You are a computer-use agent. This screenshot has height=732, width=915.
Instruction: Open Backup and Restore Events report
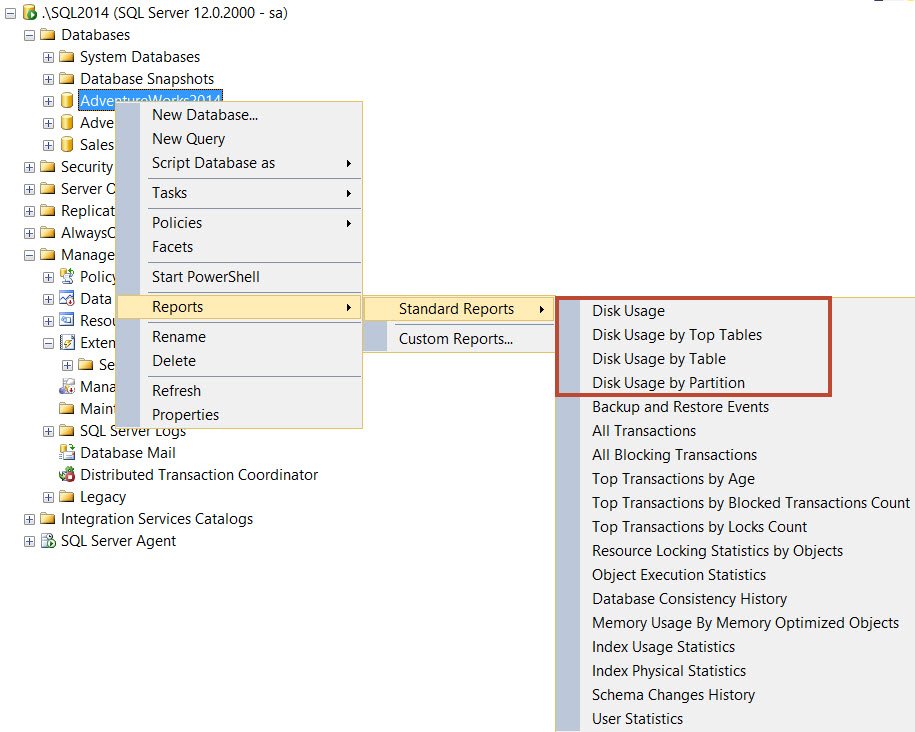680,407
